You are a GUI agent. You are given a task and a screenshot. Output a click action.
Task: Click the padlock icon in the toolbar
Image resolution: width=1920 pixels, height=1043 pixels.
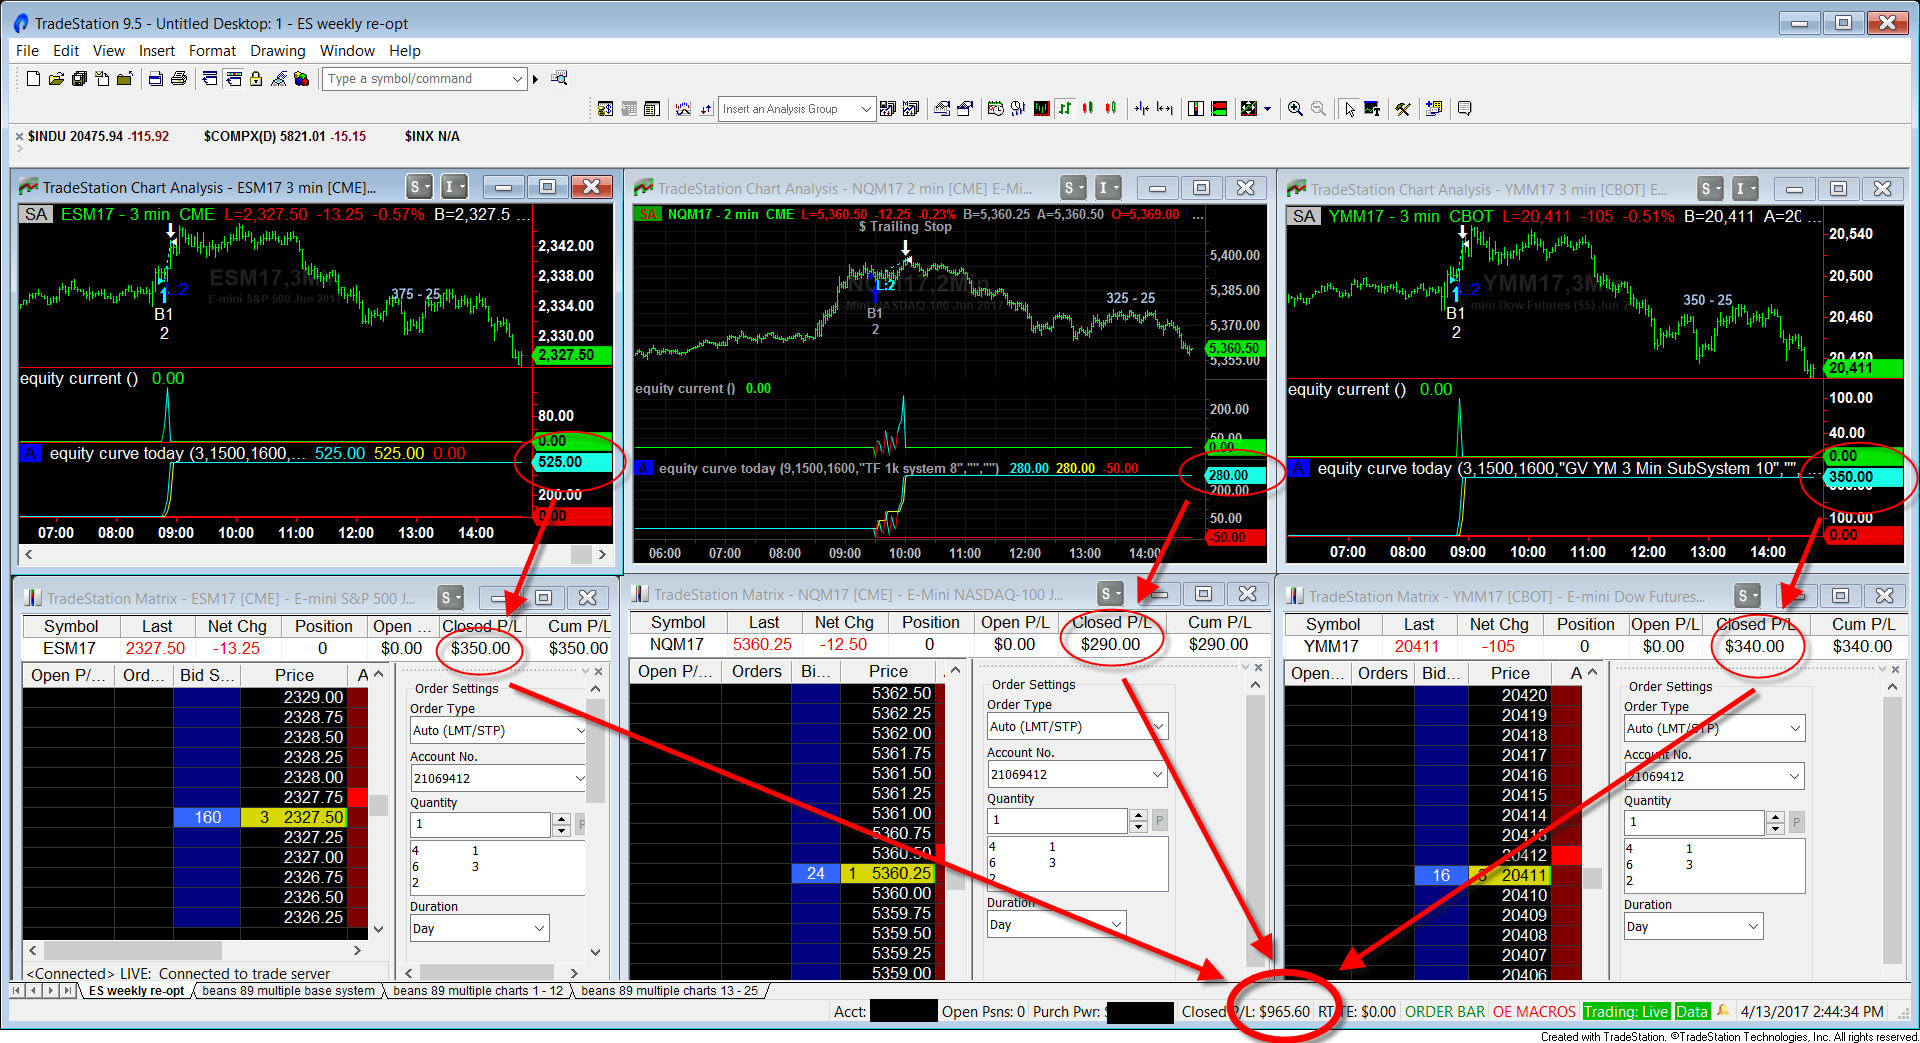(256, 79)
